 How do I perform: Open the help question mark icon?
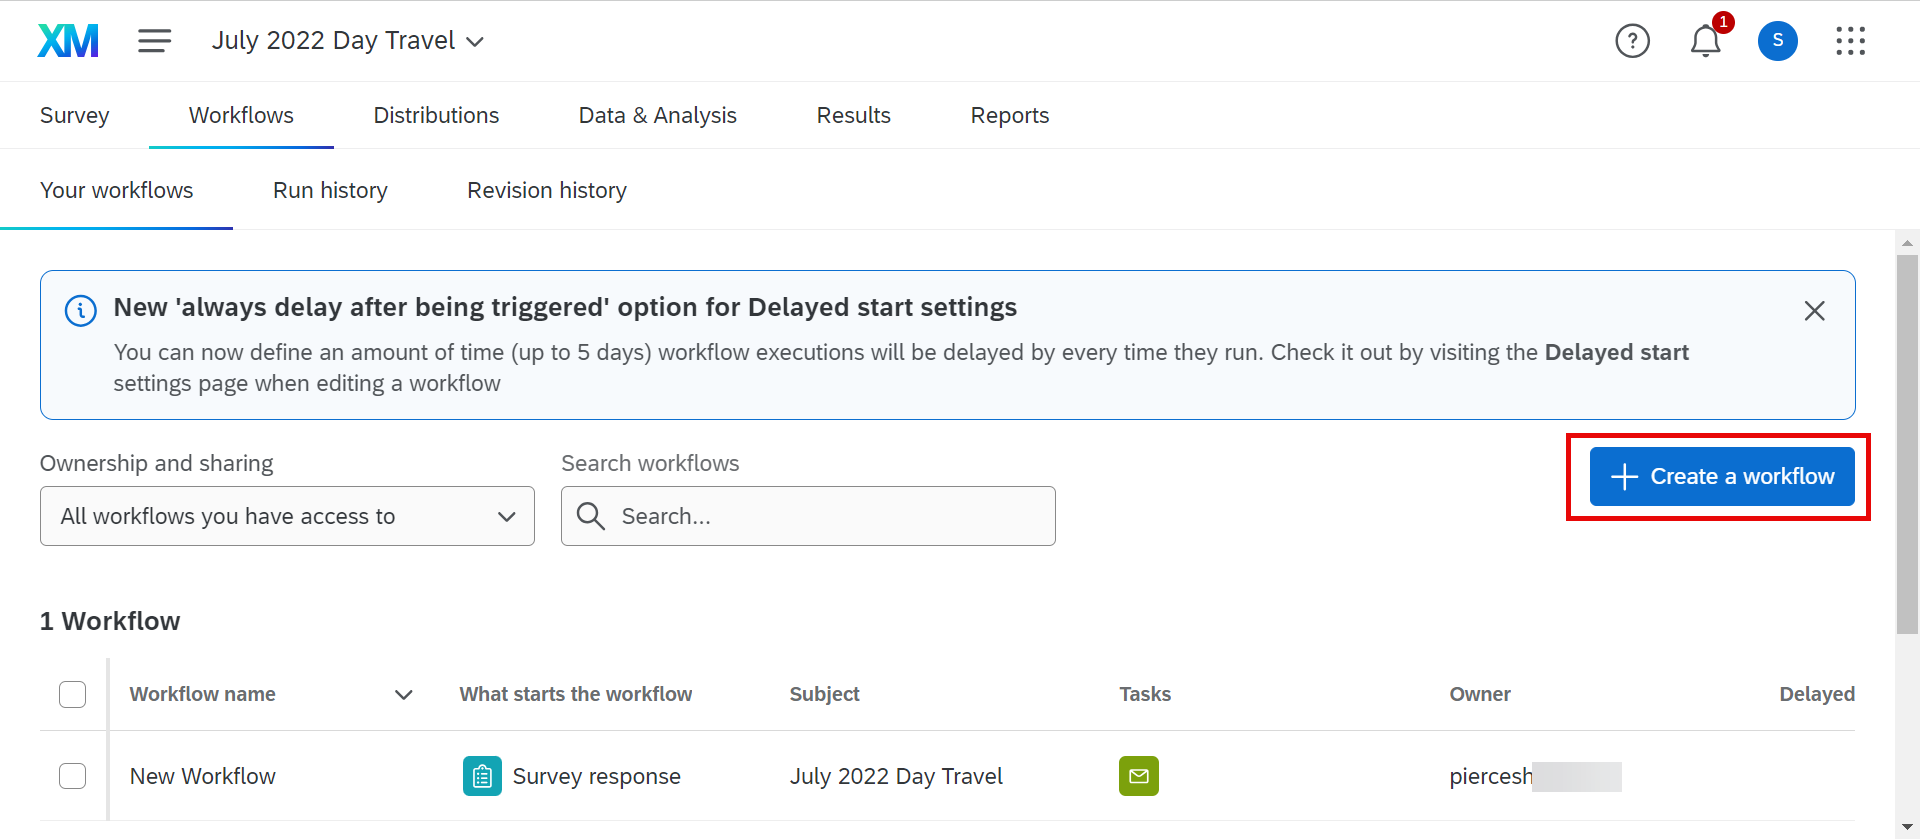[1632, 41]
